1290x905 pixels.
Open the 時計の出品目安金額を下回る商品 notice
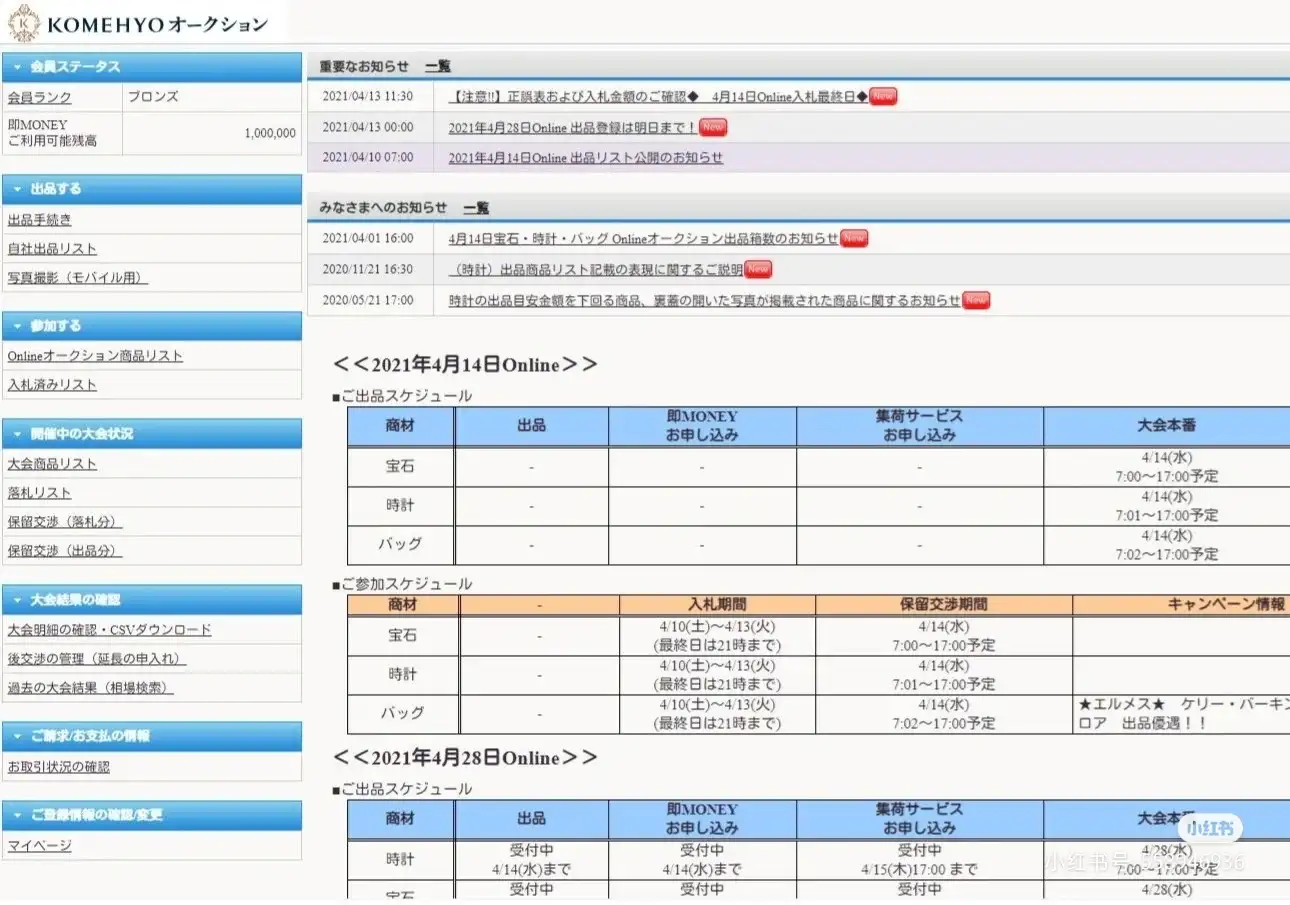(704, 301)
